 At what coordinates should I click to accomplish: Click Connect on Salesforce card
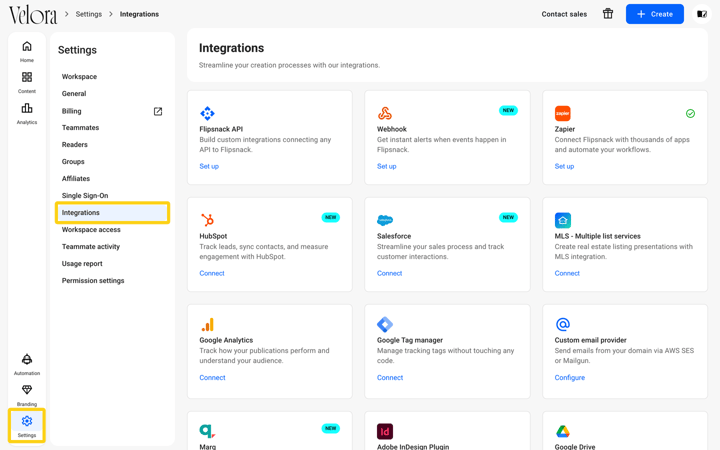[x=389, y=273]
